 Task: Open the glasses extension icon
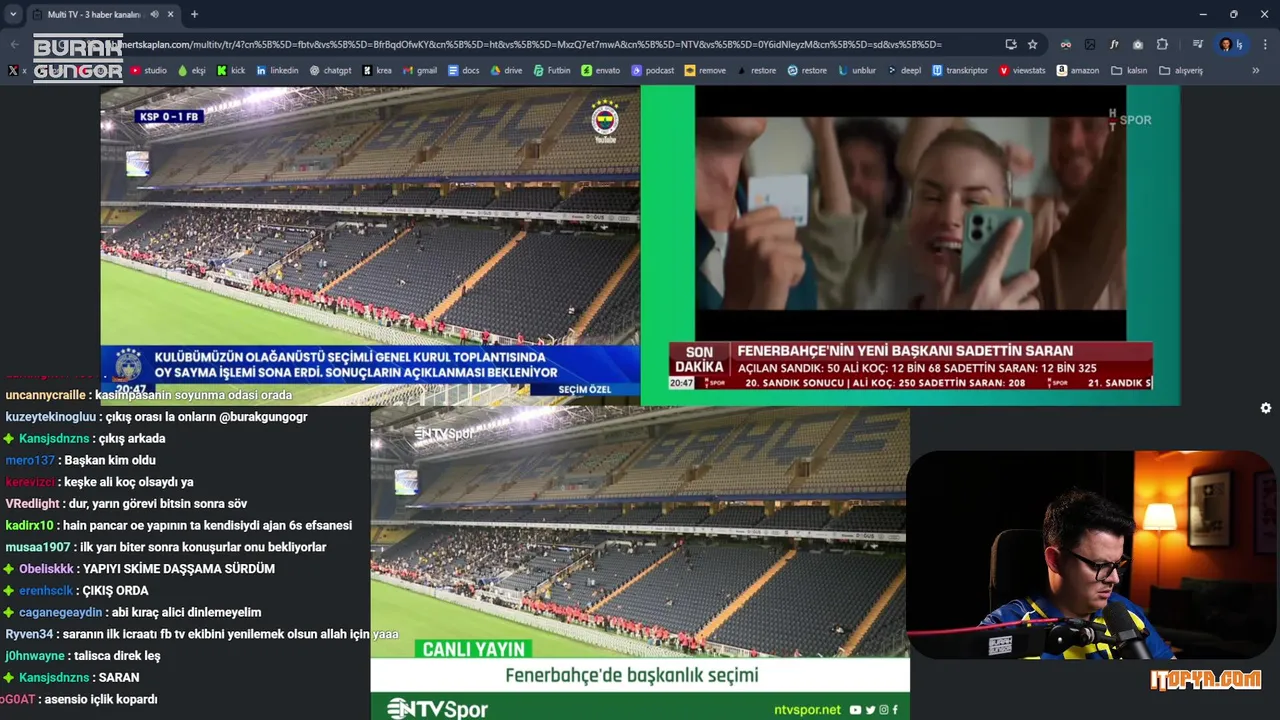coord(1066,44)
